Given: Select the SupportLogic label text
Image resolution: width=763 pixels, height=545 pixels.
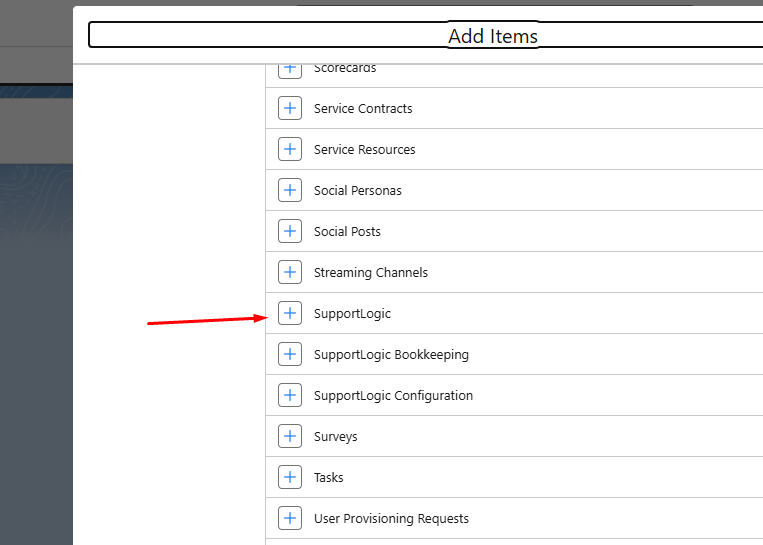Looking at the screenshot, I should (x=352, y=314).
